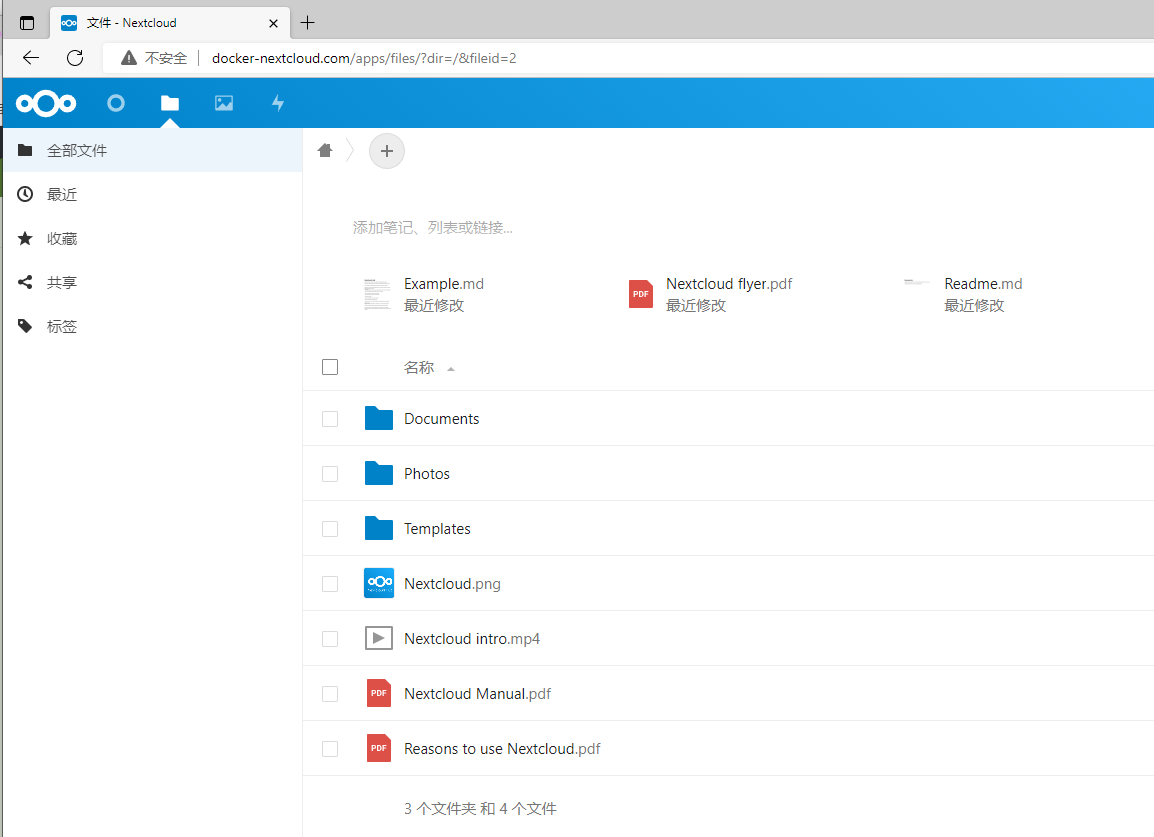Click the Nextcloud logo in header
Image resolution: width=1154 pixels, height=837 pixels.
coord(46,103)
